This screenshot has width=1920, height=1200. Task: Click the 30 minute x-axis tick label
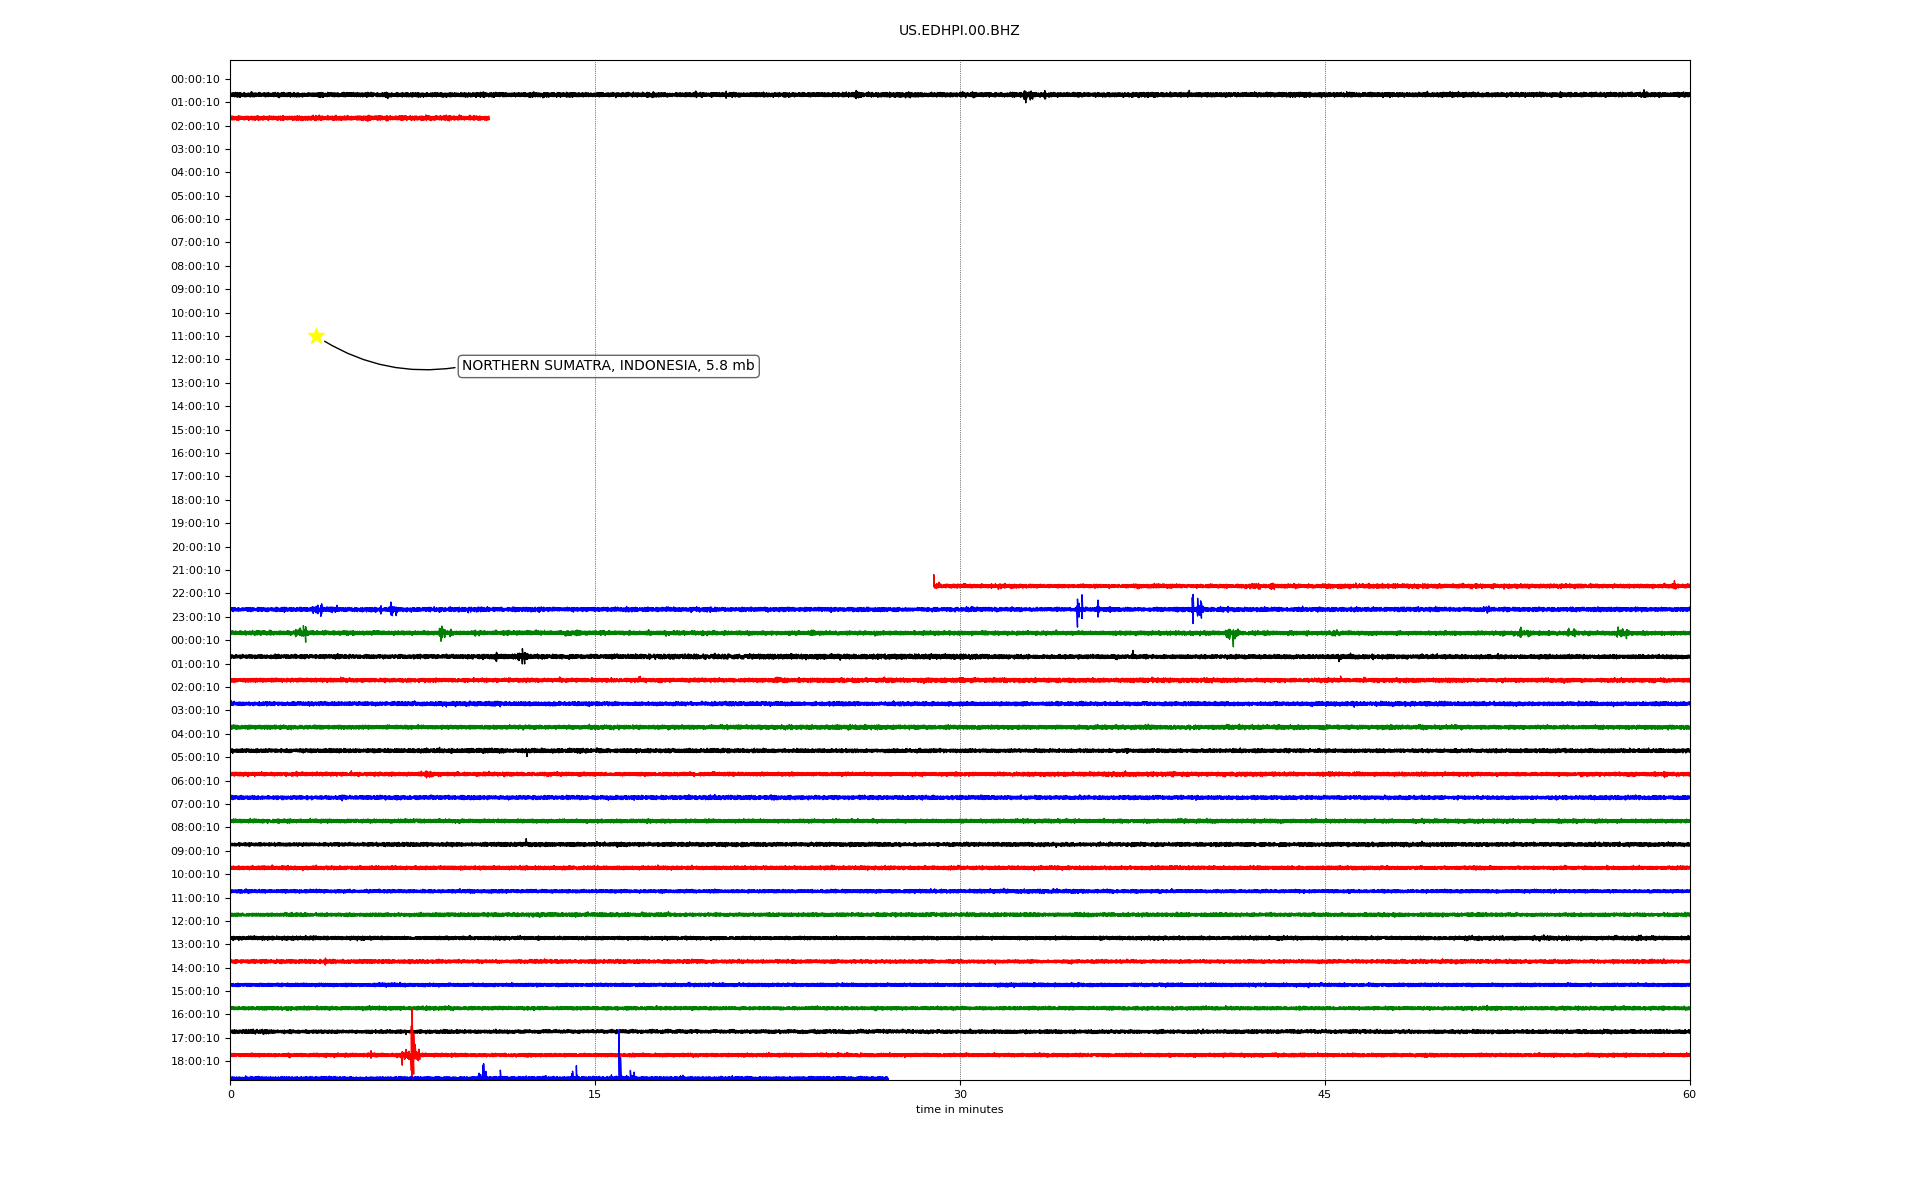click(x=960, y=1094)
